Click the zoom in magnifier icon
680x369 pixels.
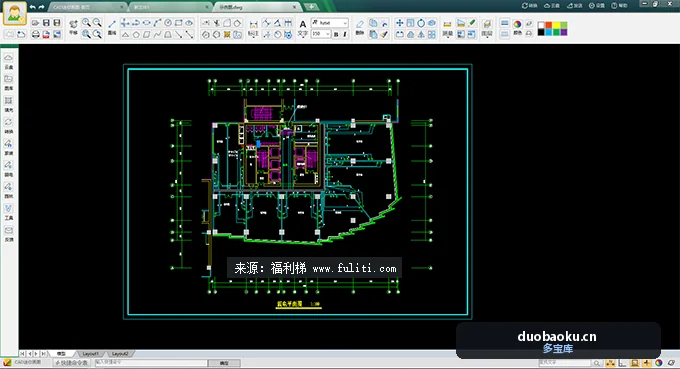pos(86,23)
